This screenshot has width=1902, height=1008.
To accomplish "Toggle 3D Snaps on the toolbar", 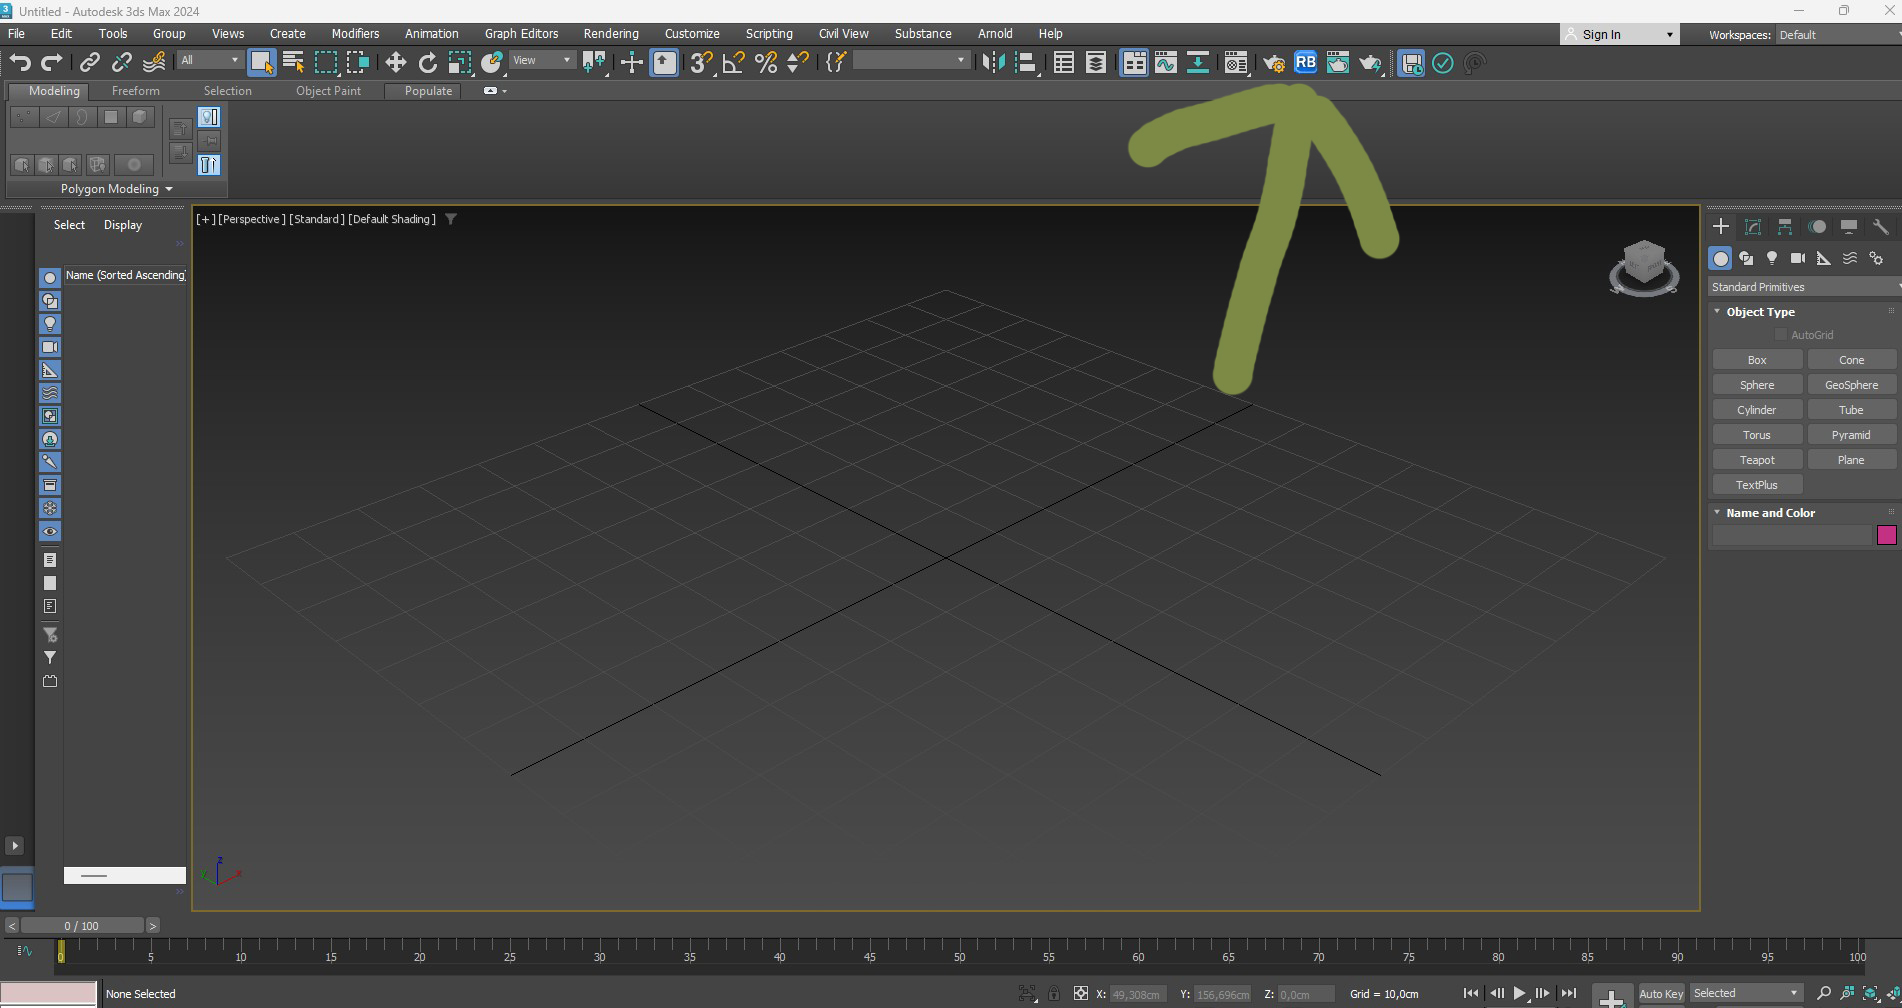I will (701, 63).
